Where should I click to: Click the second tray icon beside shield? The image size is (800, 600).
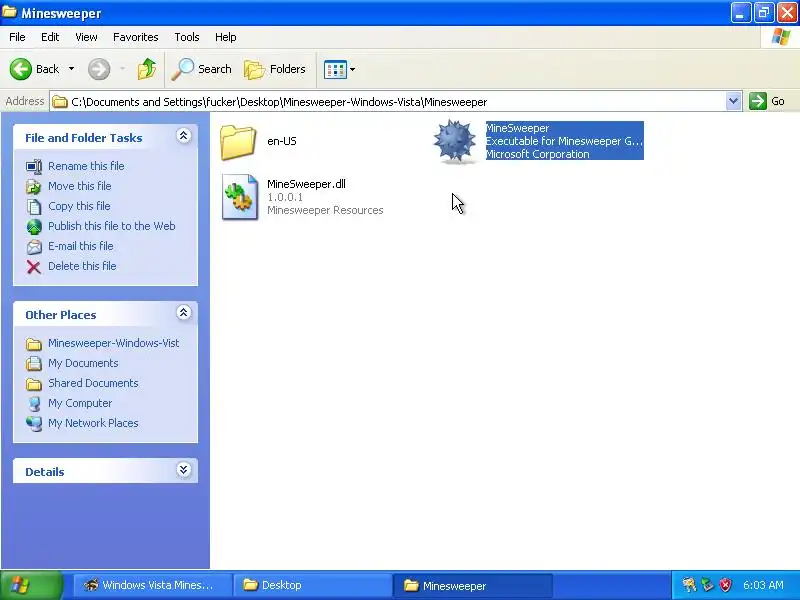tap(707, 585)
